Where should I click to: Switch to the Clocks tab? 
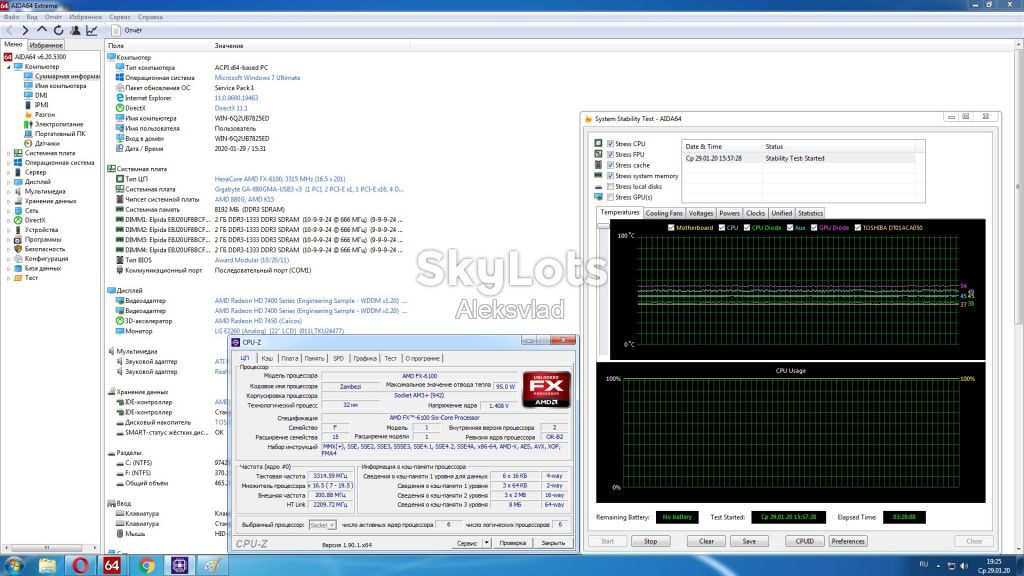[x=755, y=214]
